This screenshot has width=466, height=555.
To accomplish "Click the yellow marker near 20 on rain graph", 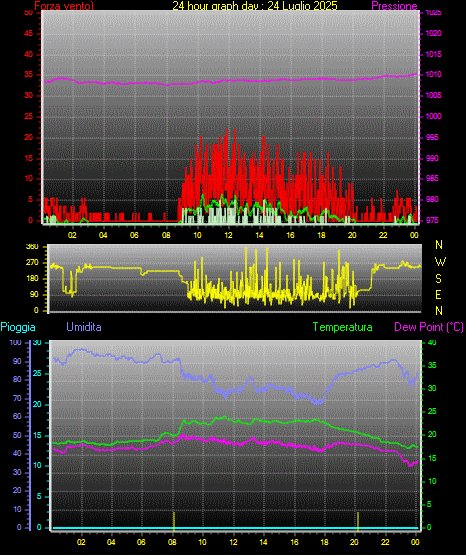I will (358, 521).
